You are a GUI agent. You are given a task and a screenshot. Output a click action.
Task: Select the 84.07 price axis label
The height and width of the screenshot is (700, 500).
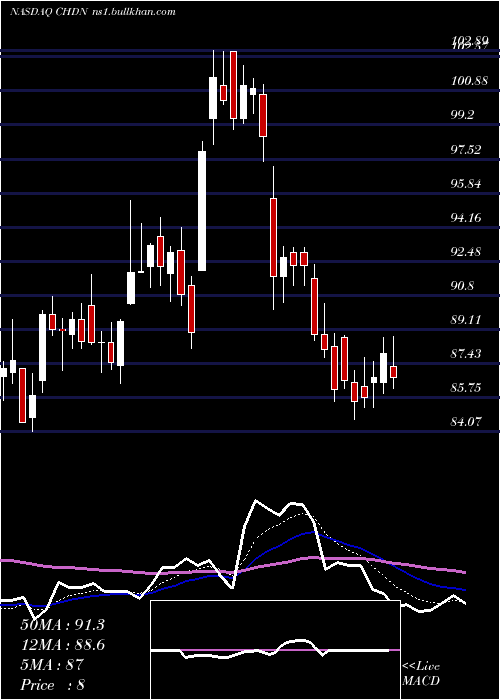[466, 421]
